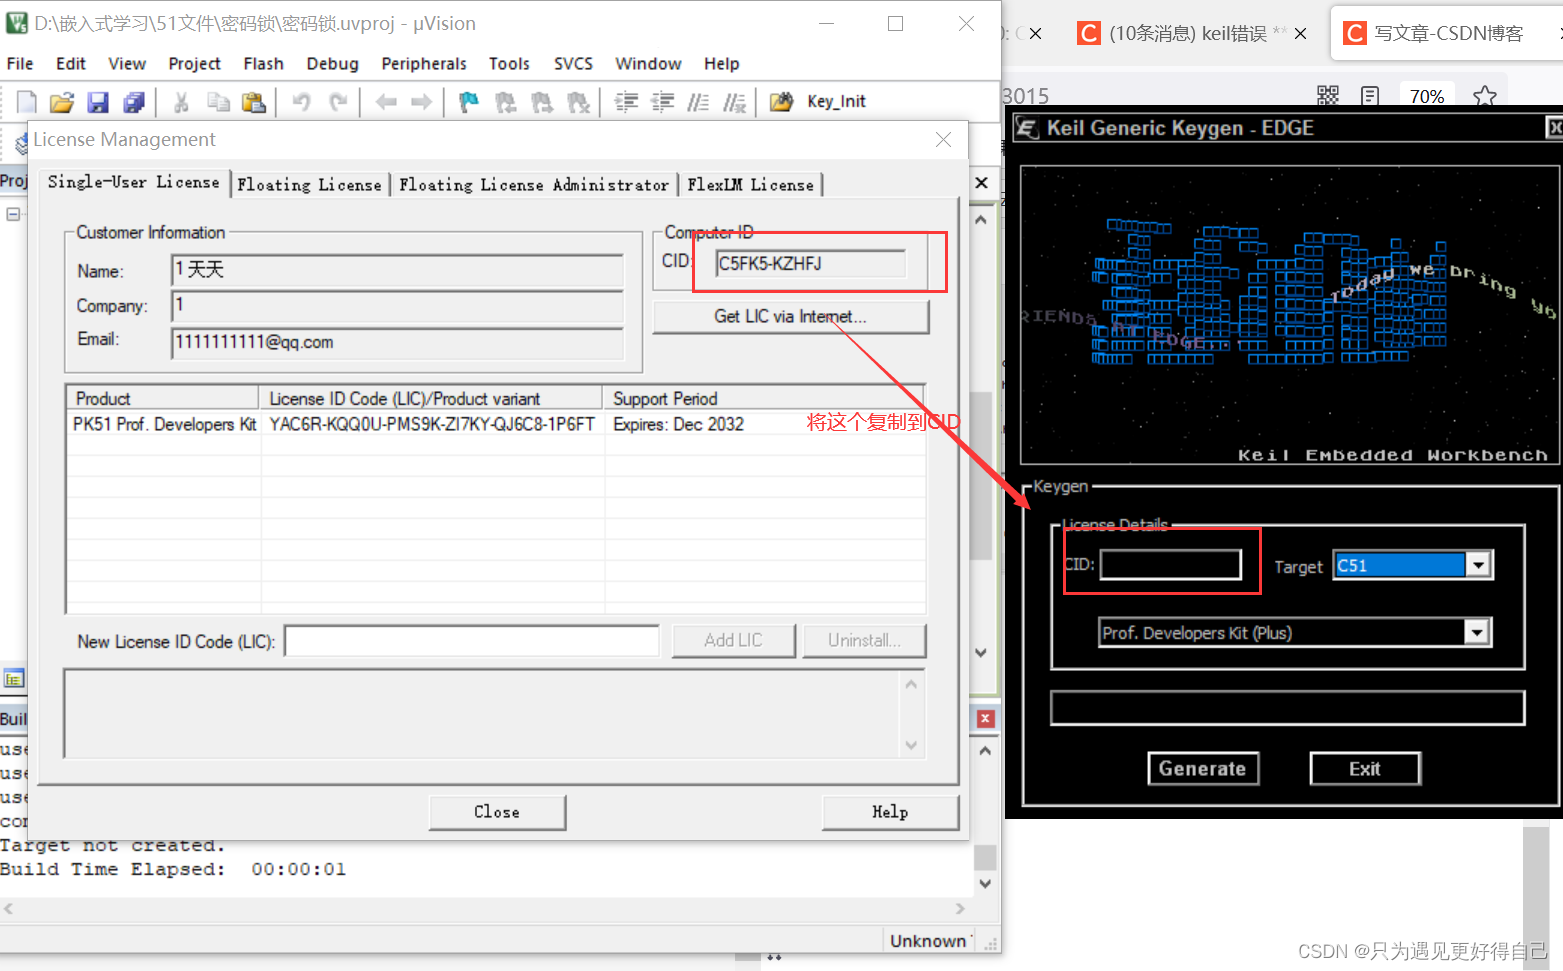Open the SVCS menu
Image resolution: width=1563 pixels, height=971 pixels.
pyautogui.click(x=573, y=64)
